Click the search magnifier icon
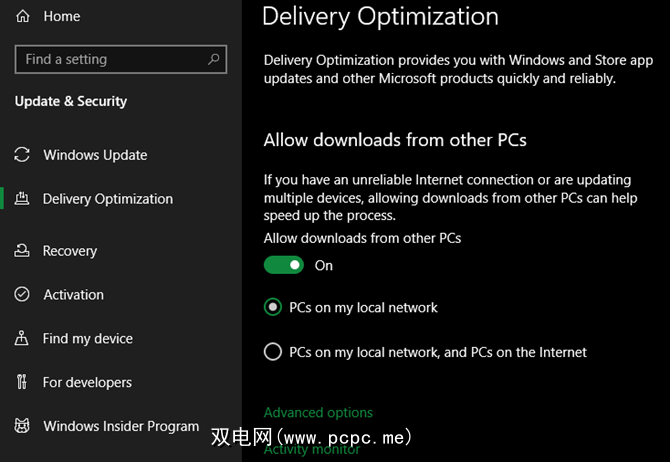670x462 pixels. click(213, 60)
